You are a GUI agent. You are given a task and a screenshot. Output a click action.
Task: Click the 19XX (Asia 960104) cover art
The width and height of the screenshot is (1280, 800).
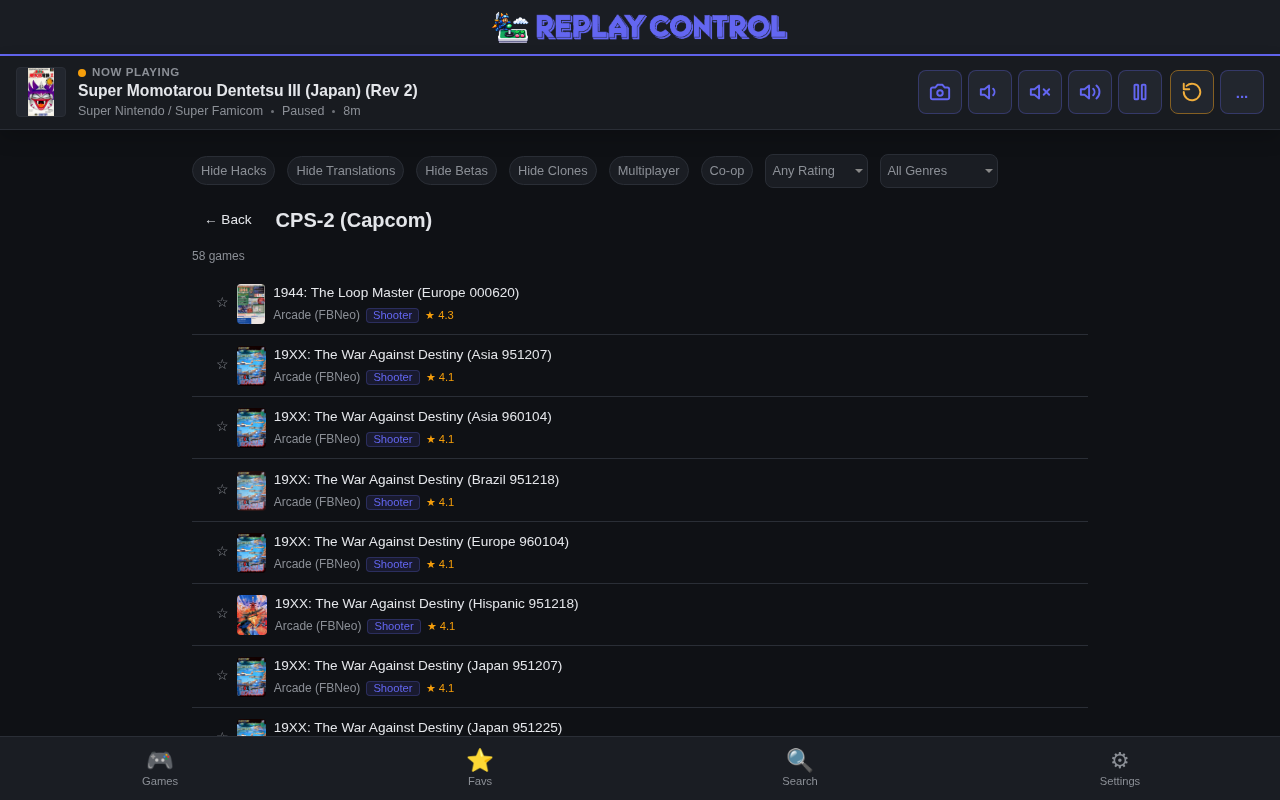tap(251, 428)
